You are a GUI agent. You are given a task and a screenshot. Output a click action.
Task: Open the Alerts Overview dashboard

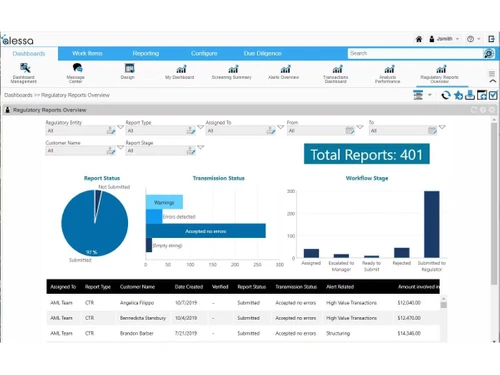(x=284, y=72)
